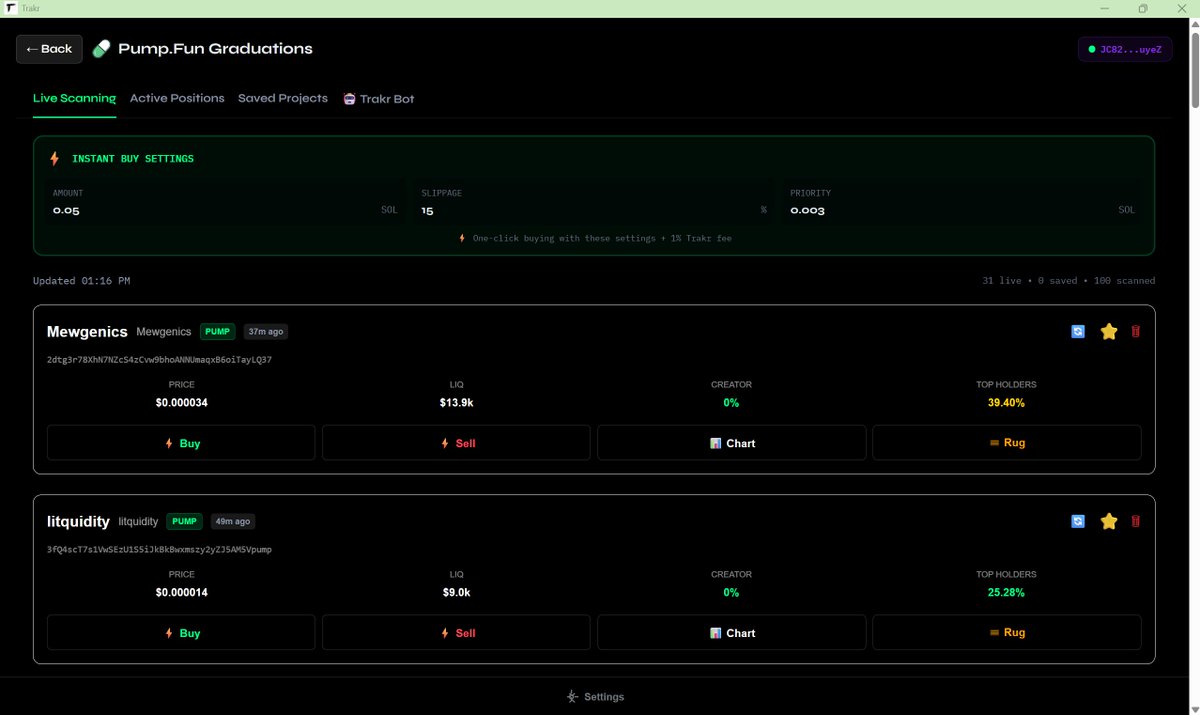
Task: Click the pill icon beside Pump.Fun Graduations
Action: coord(101,49)
